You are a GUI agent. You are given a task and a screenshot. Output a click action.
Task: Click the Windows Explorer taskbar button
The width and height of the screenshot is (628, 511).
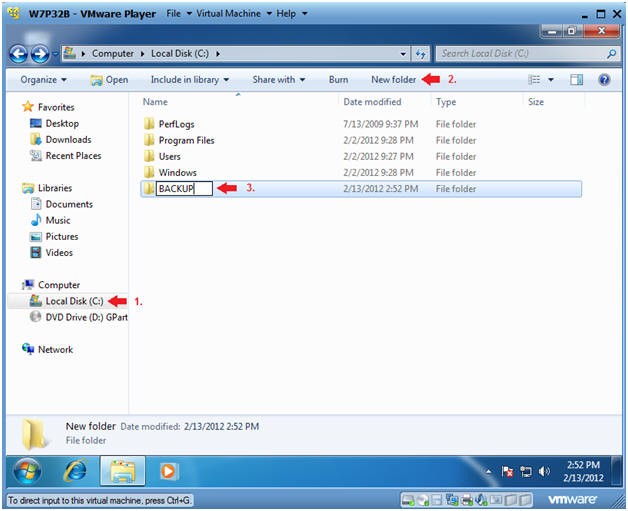123,471
